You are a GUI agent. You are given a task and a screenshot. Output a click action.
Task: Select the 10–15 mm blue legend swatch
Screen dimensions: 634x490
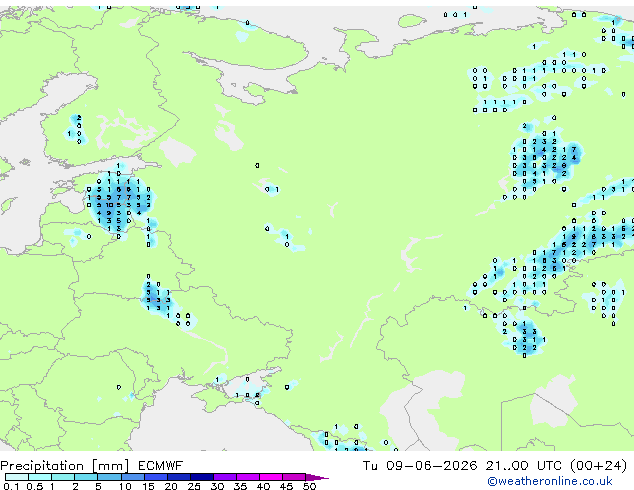[133, 477]
